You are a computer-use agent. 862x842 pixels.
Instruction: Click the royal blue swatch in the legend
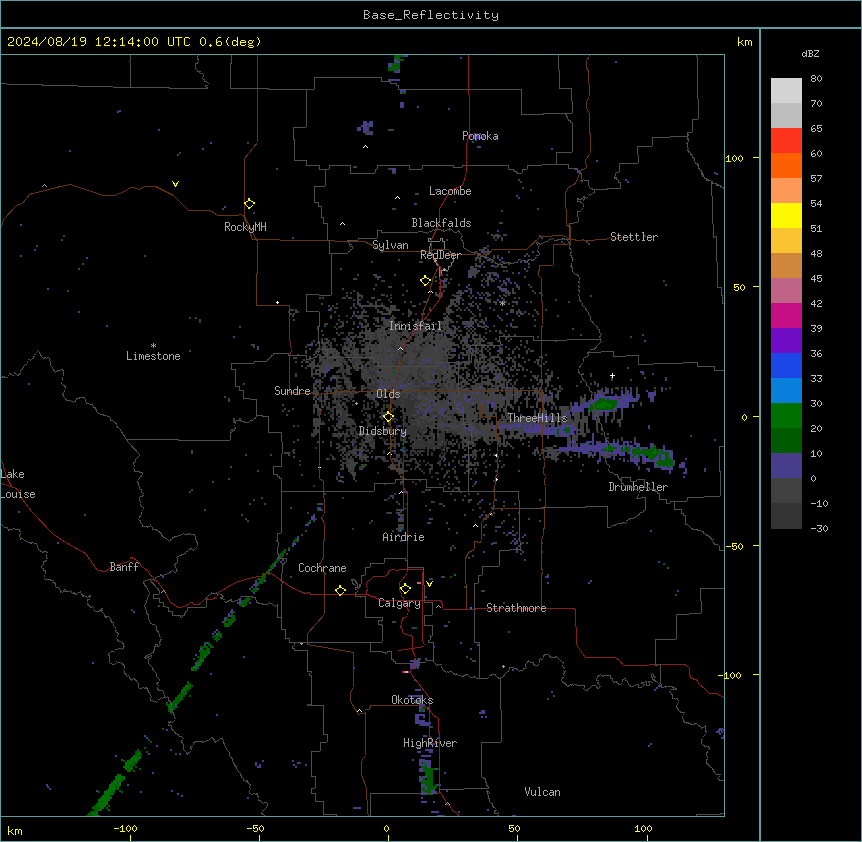pos(786,365)
